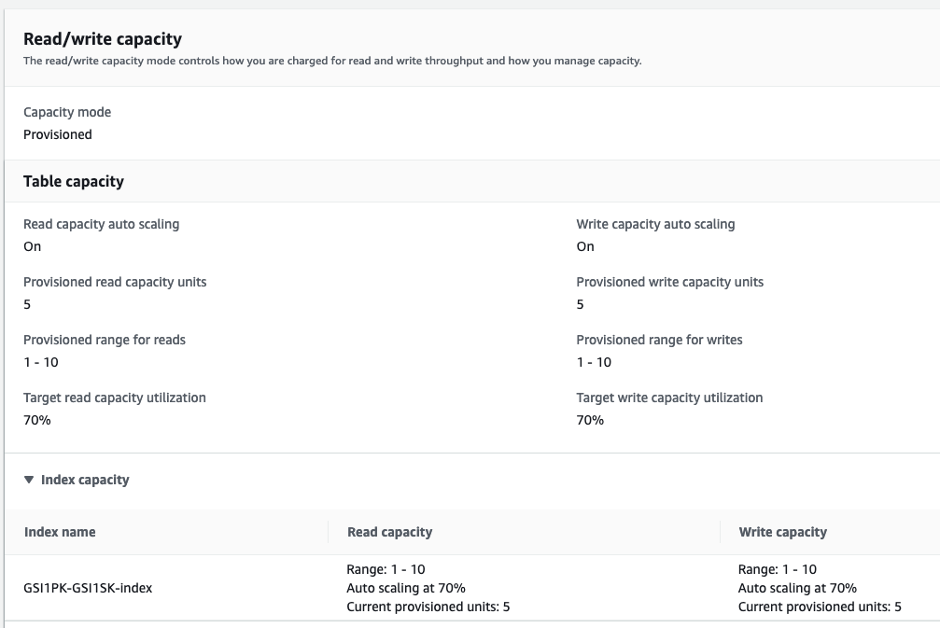Click the Table capacity section header
941x629 pixels.
(73, 181)
